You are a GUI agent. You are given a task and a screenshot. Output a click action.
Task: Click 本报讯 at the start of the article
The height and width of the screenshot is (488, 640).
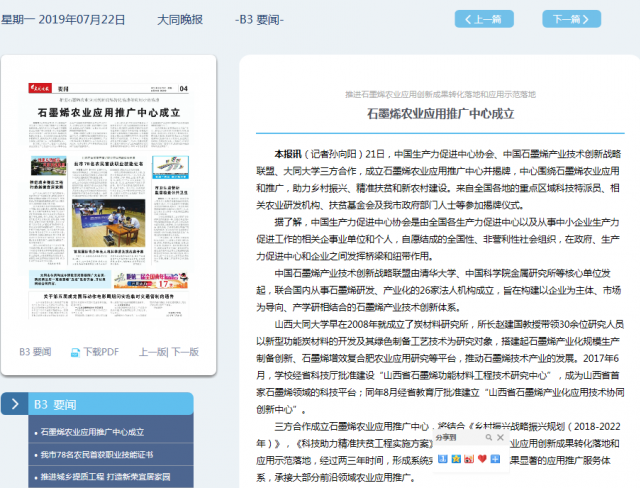[288, 154]
